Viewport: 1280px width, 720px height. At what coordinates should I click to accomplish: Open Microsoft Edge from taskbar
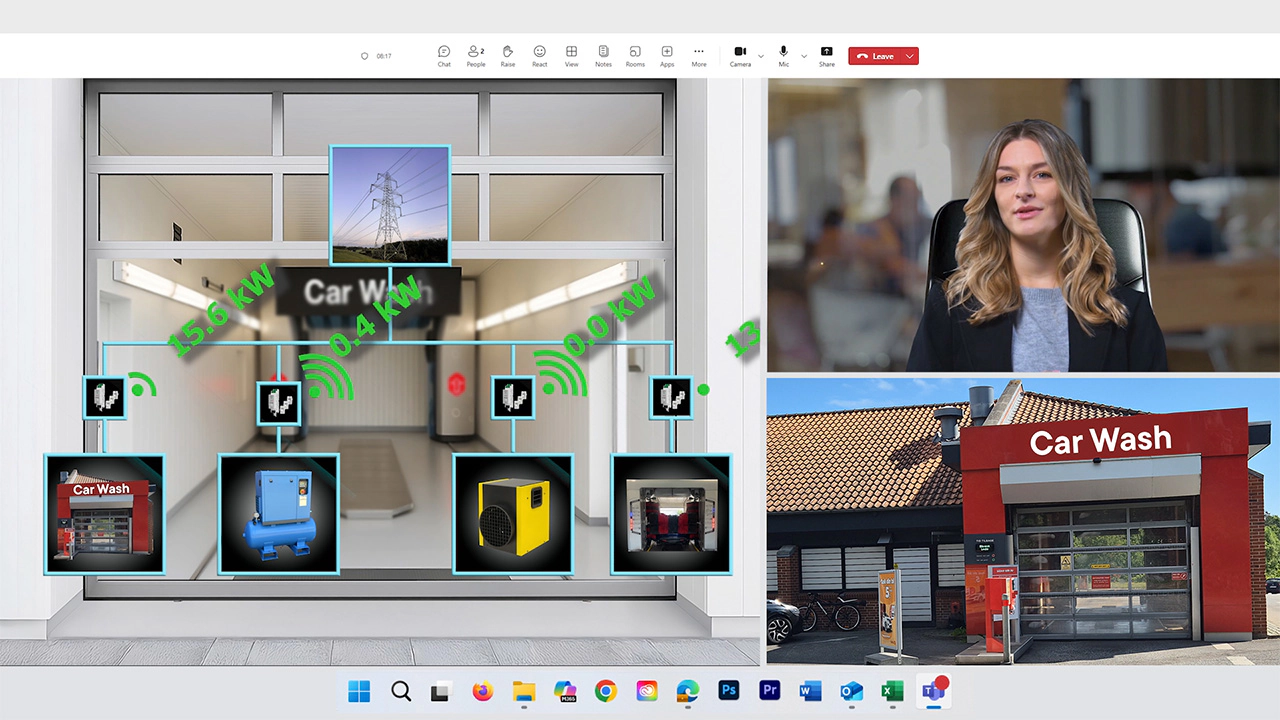point(687,691)
